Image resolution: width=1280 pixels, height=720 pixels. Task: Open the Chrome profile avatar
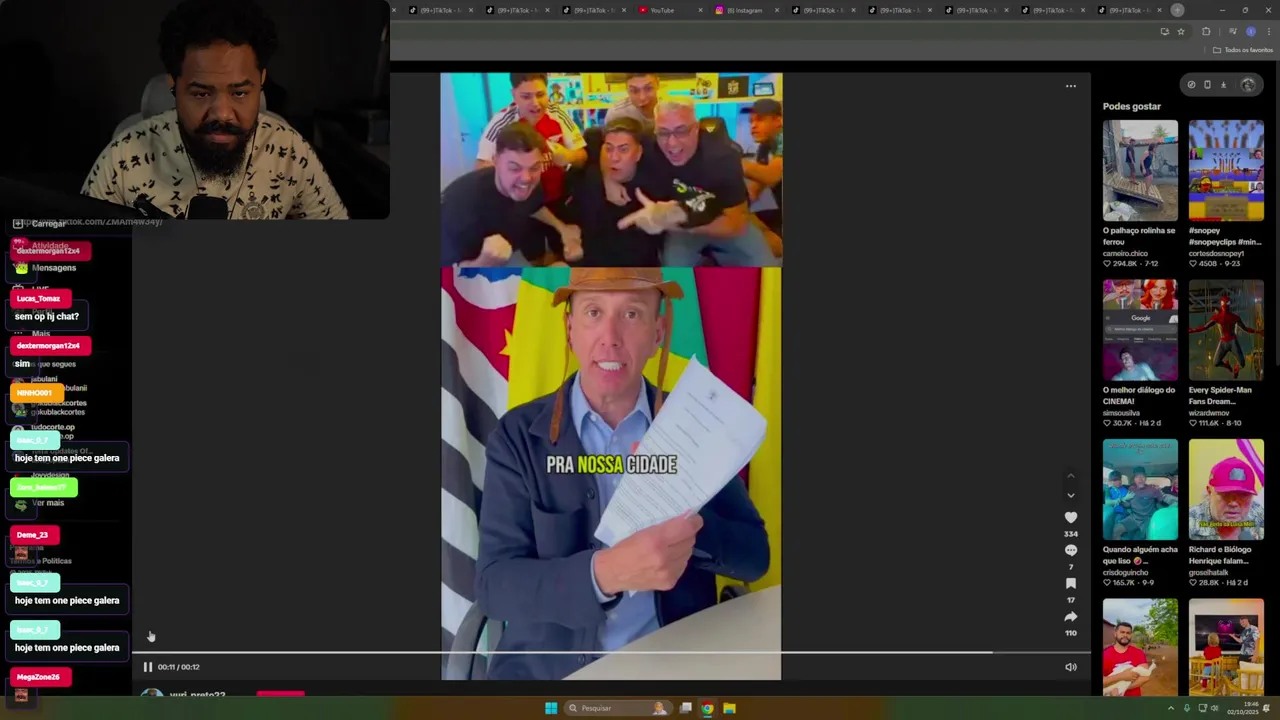tap(1250, 32)
